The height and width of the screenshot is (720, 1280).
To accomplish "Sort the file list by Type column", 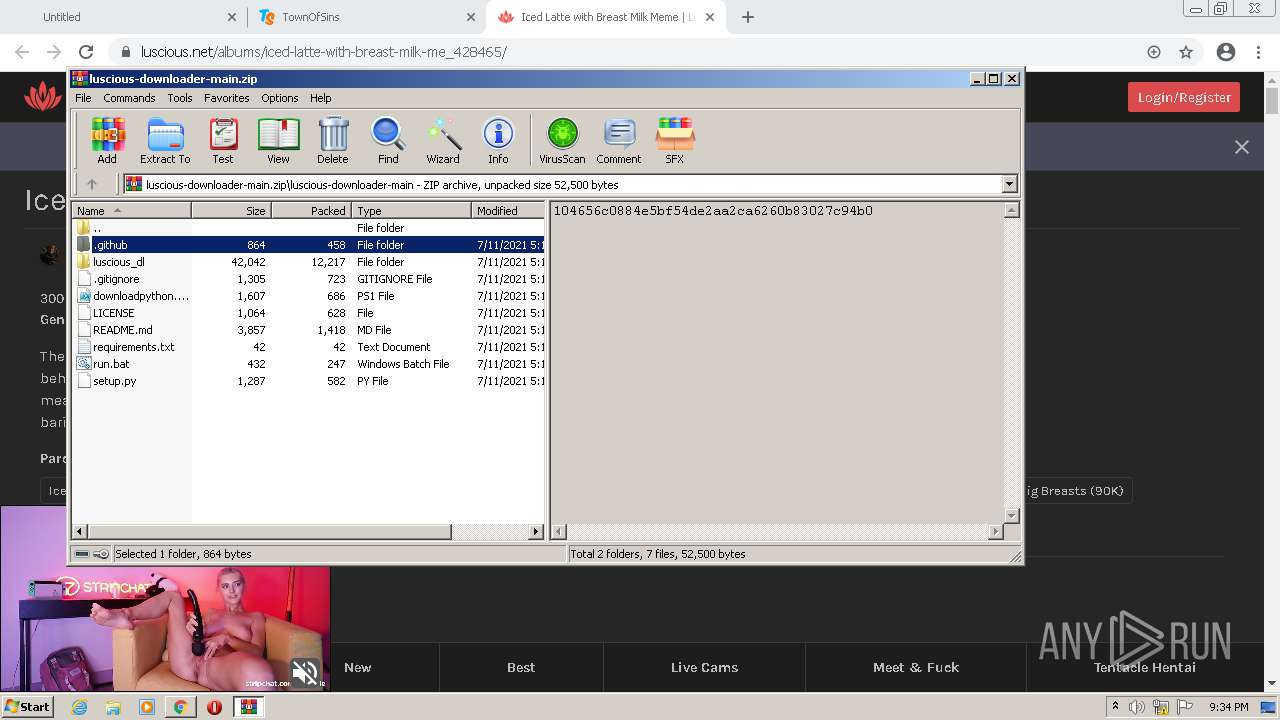I will coord(411,210).
